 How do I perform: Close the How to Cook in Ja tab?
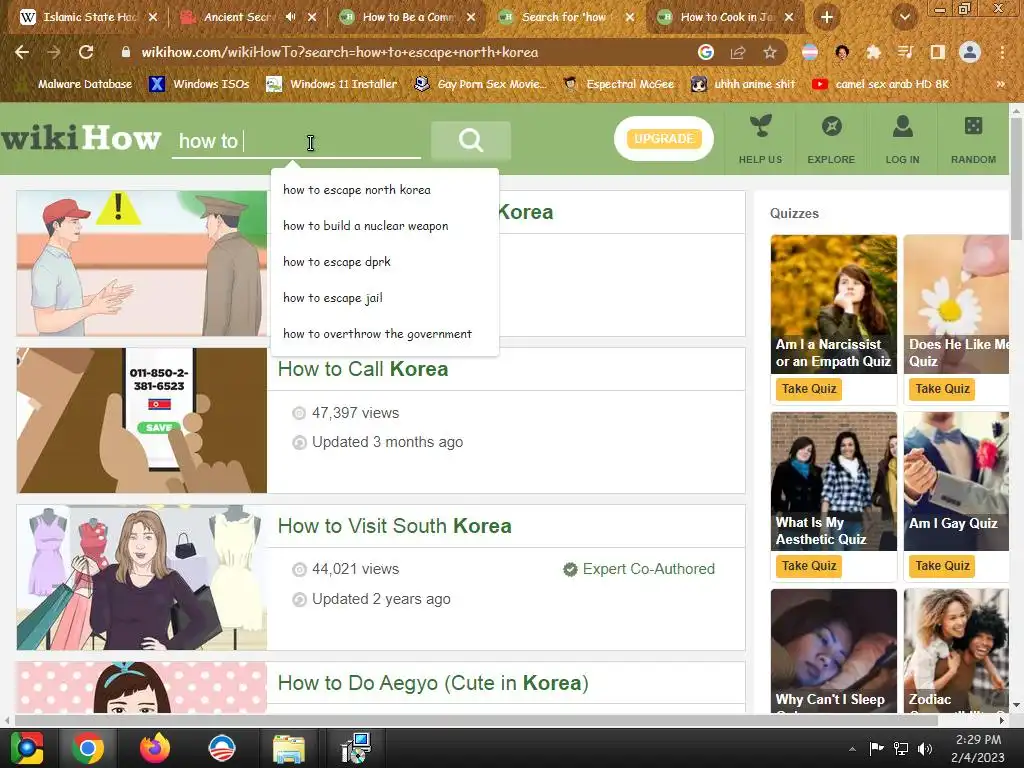tap(789, 17)
